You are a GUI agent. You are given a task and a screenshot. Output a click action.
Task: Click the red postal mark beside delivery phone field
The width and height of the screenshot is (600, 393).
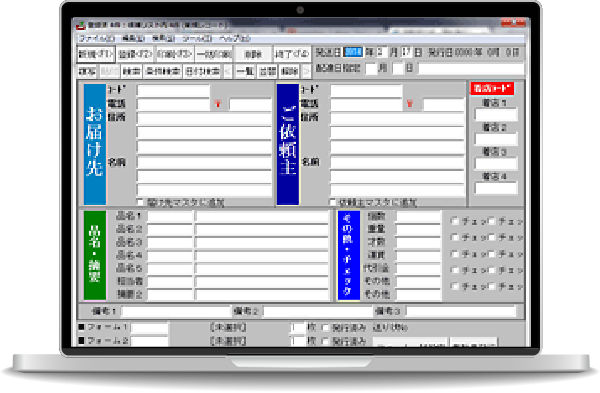[x=218, y=104]
